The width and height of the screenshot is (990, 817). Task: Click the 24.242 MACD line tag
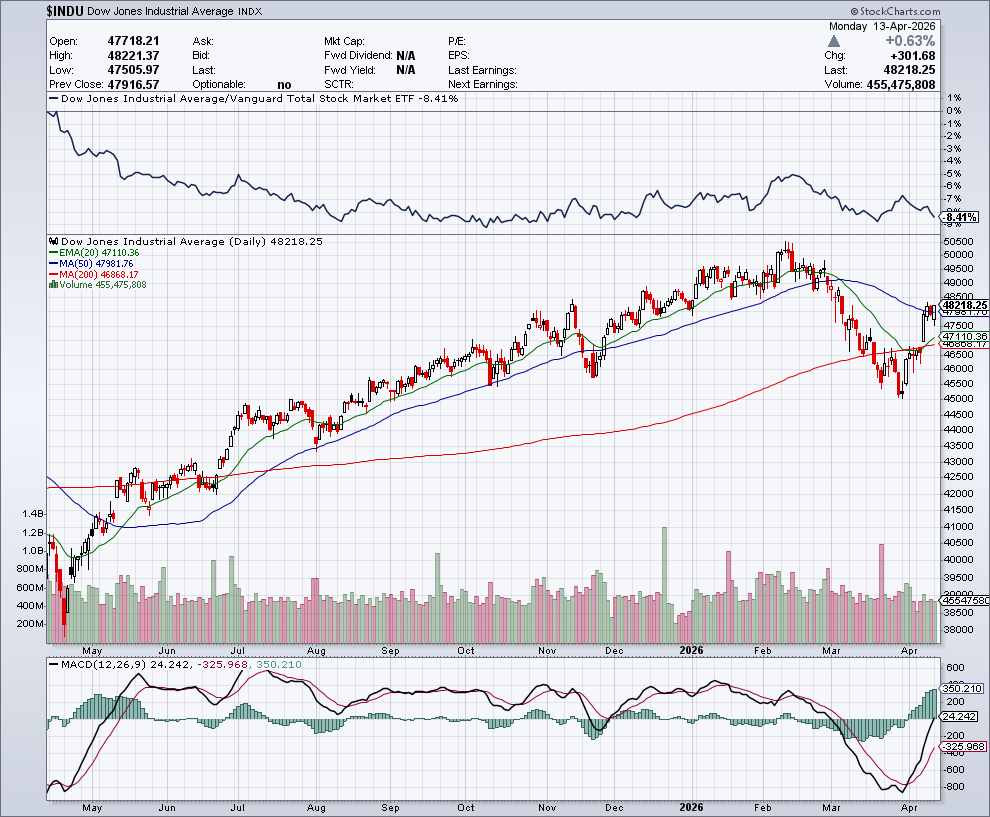point(959,717)
